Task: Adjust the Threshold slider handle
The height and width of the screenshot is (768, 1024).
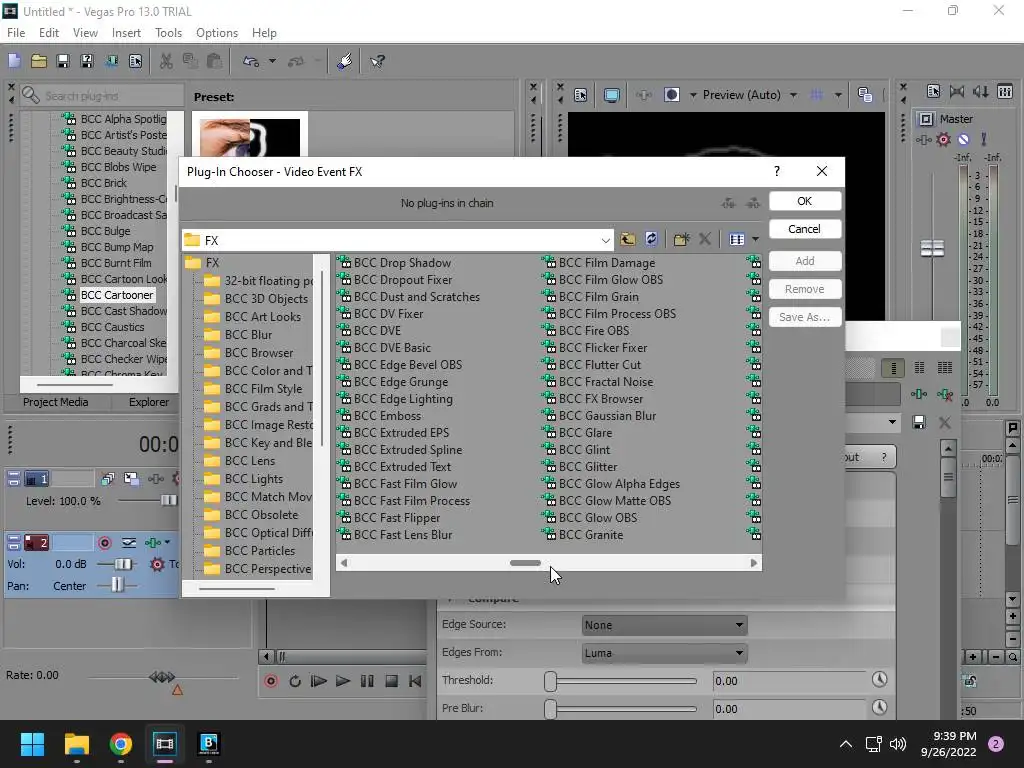Action: [x=551, y=681]
